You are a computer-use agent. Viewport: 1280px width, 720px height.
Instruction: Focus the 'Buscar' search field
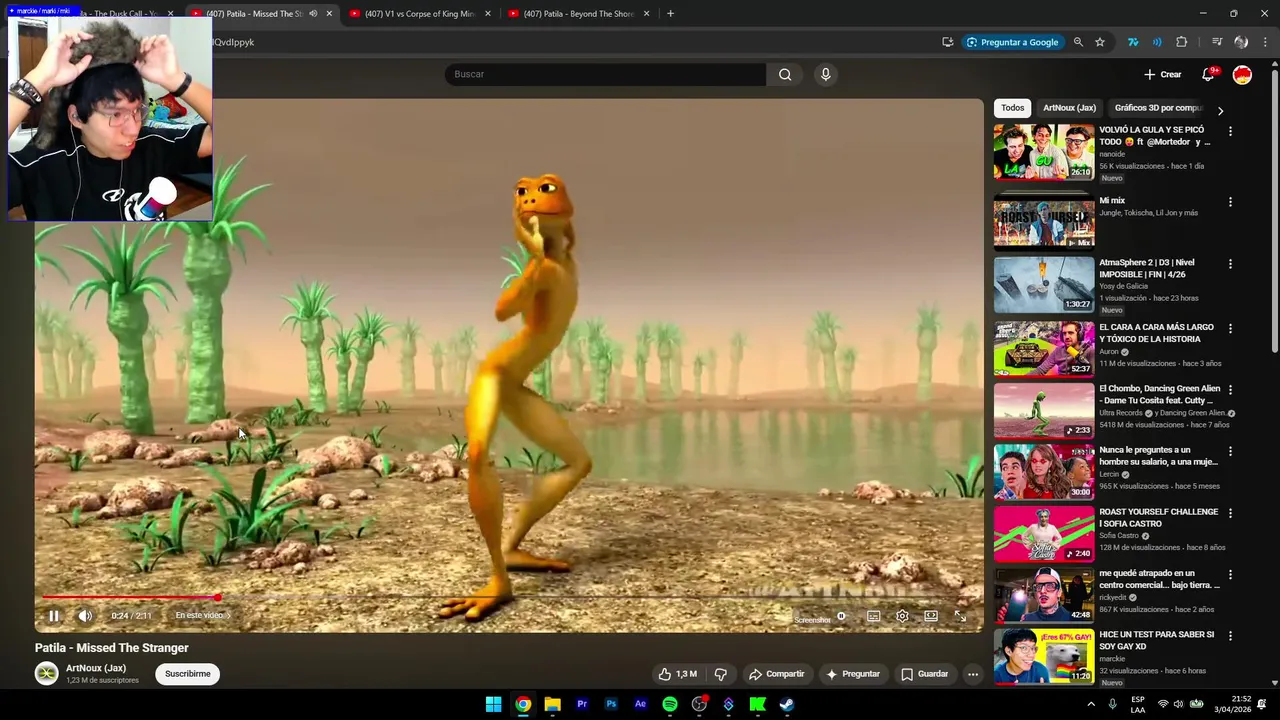tap(605, 74)
